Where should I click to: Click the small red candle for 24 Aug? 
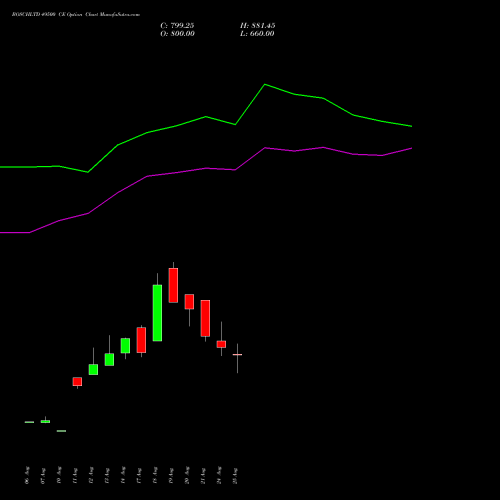pyautogui.click(x=221, y=344)
